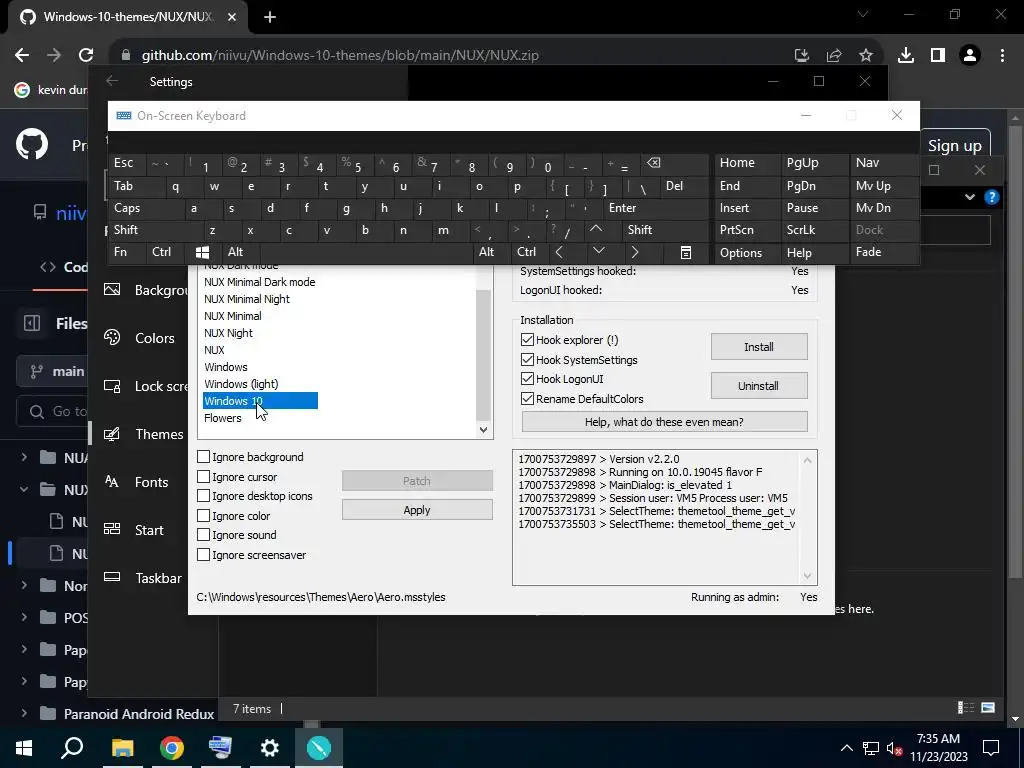The image size is (1024, 768).
Task: Open Chrome three-dot menu
Action: click(x=1002, y=56)
